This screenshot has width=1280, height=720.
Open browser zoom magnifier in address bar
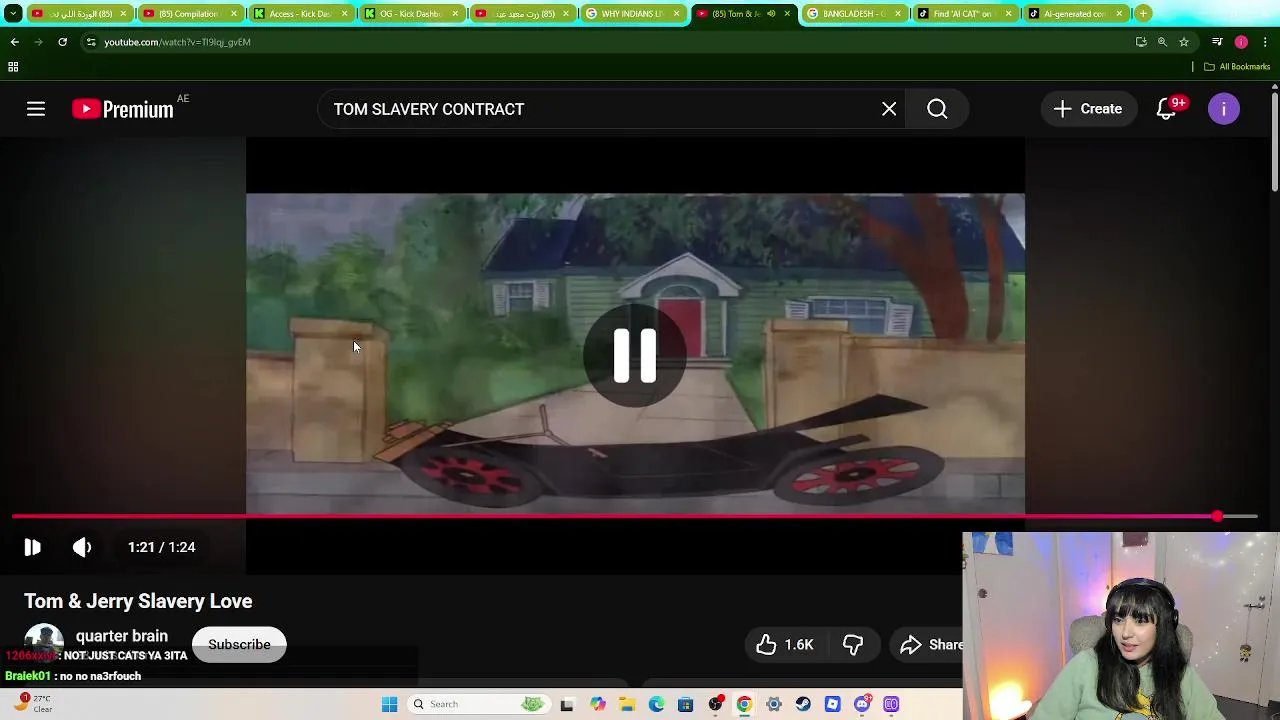click(x=1162, y=42)
